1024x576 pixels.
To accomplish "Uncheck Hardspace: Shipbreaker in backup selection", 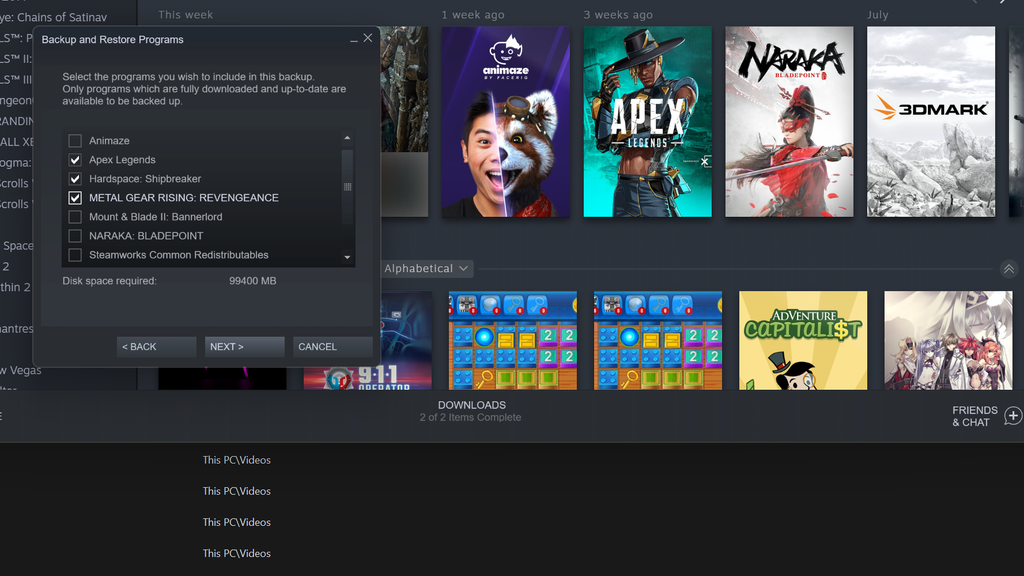I will 74,178.
